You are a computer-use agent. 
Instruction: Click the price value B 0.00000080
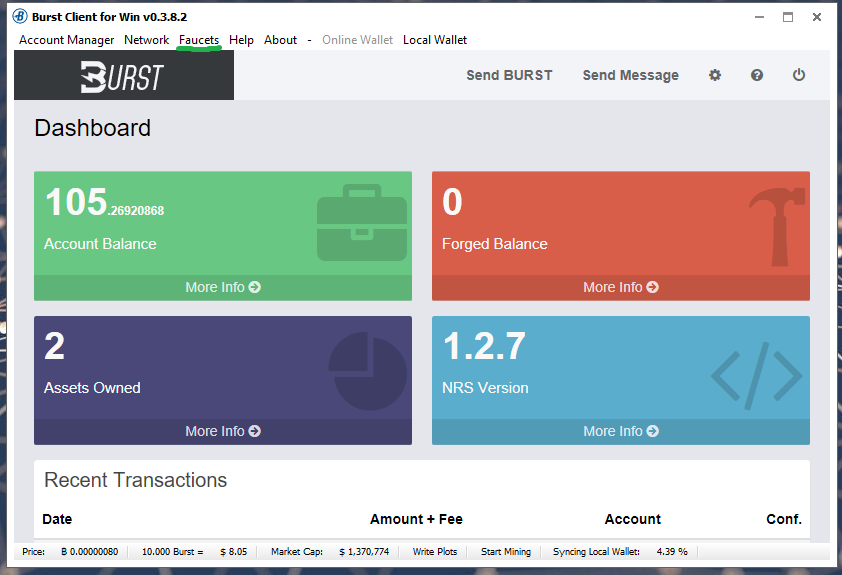point(89,551)
